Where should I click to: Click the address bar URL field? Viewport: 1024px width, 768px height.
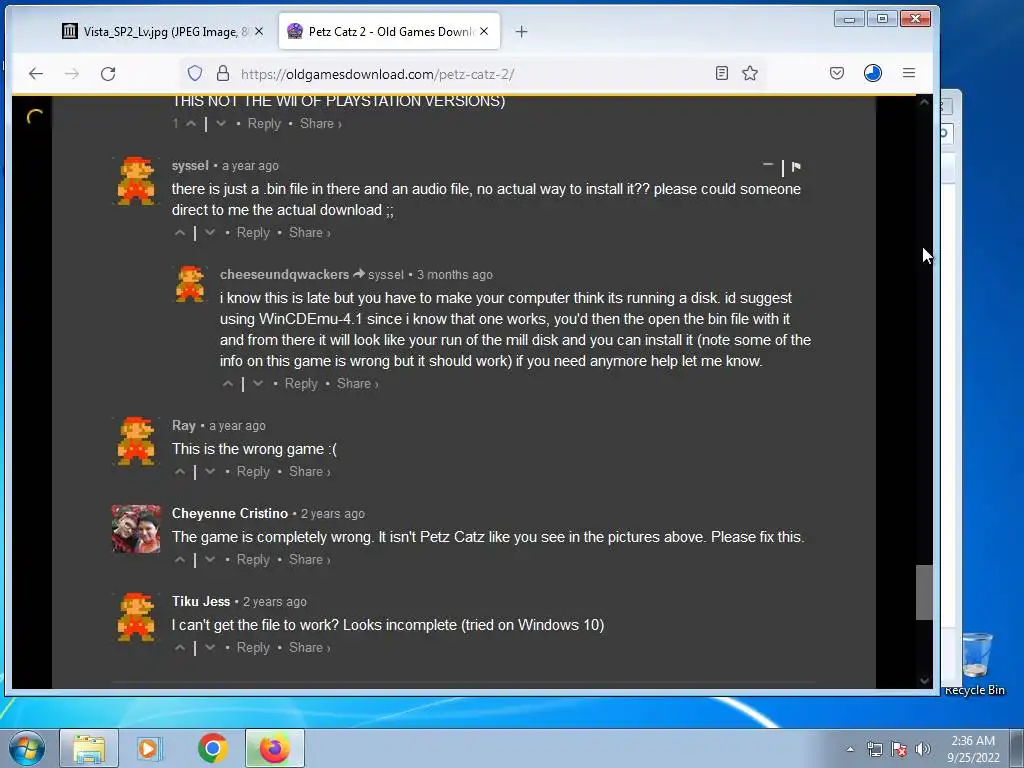coord(473,74)
